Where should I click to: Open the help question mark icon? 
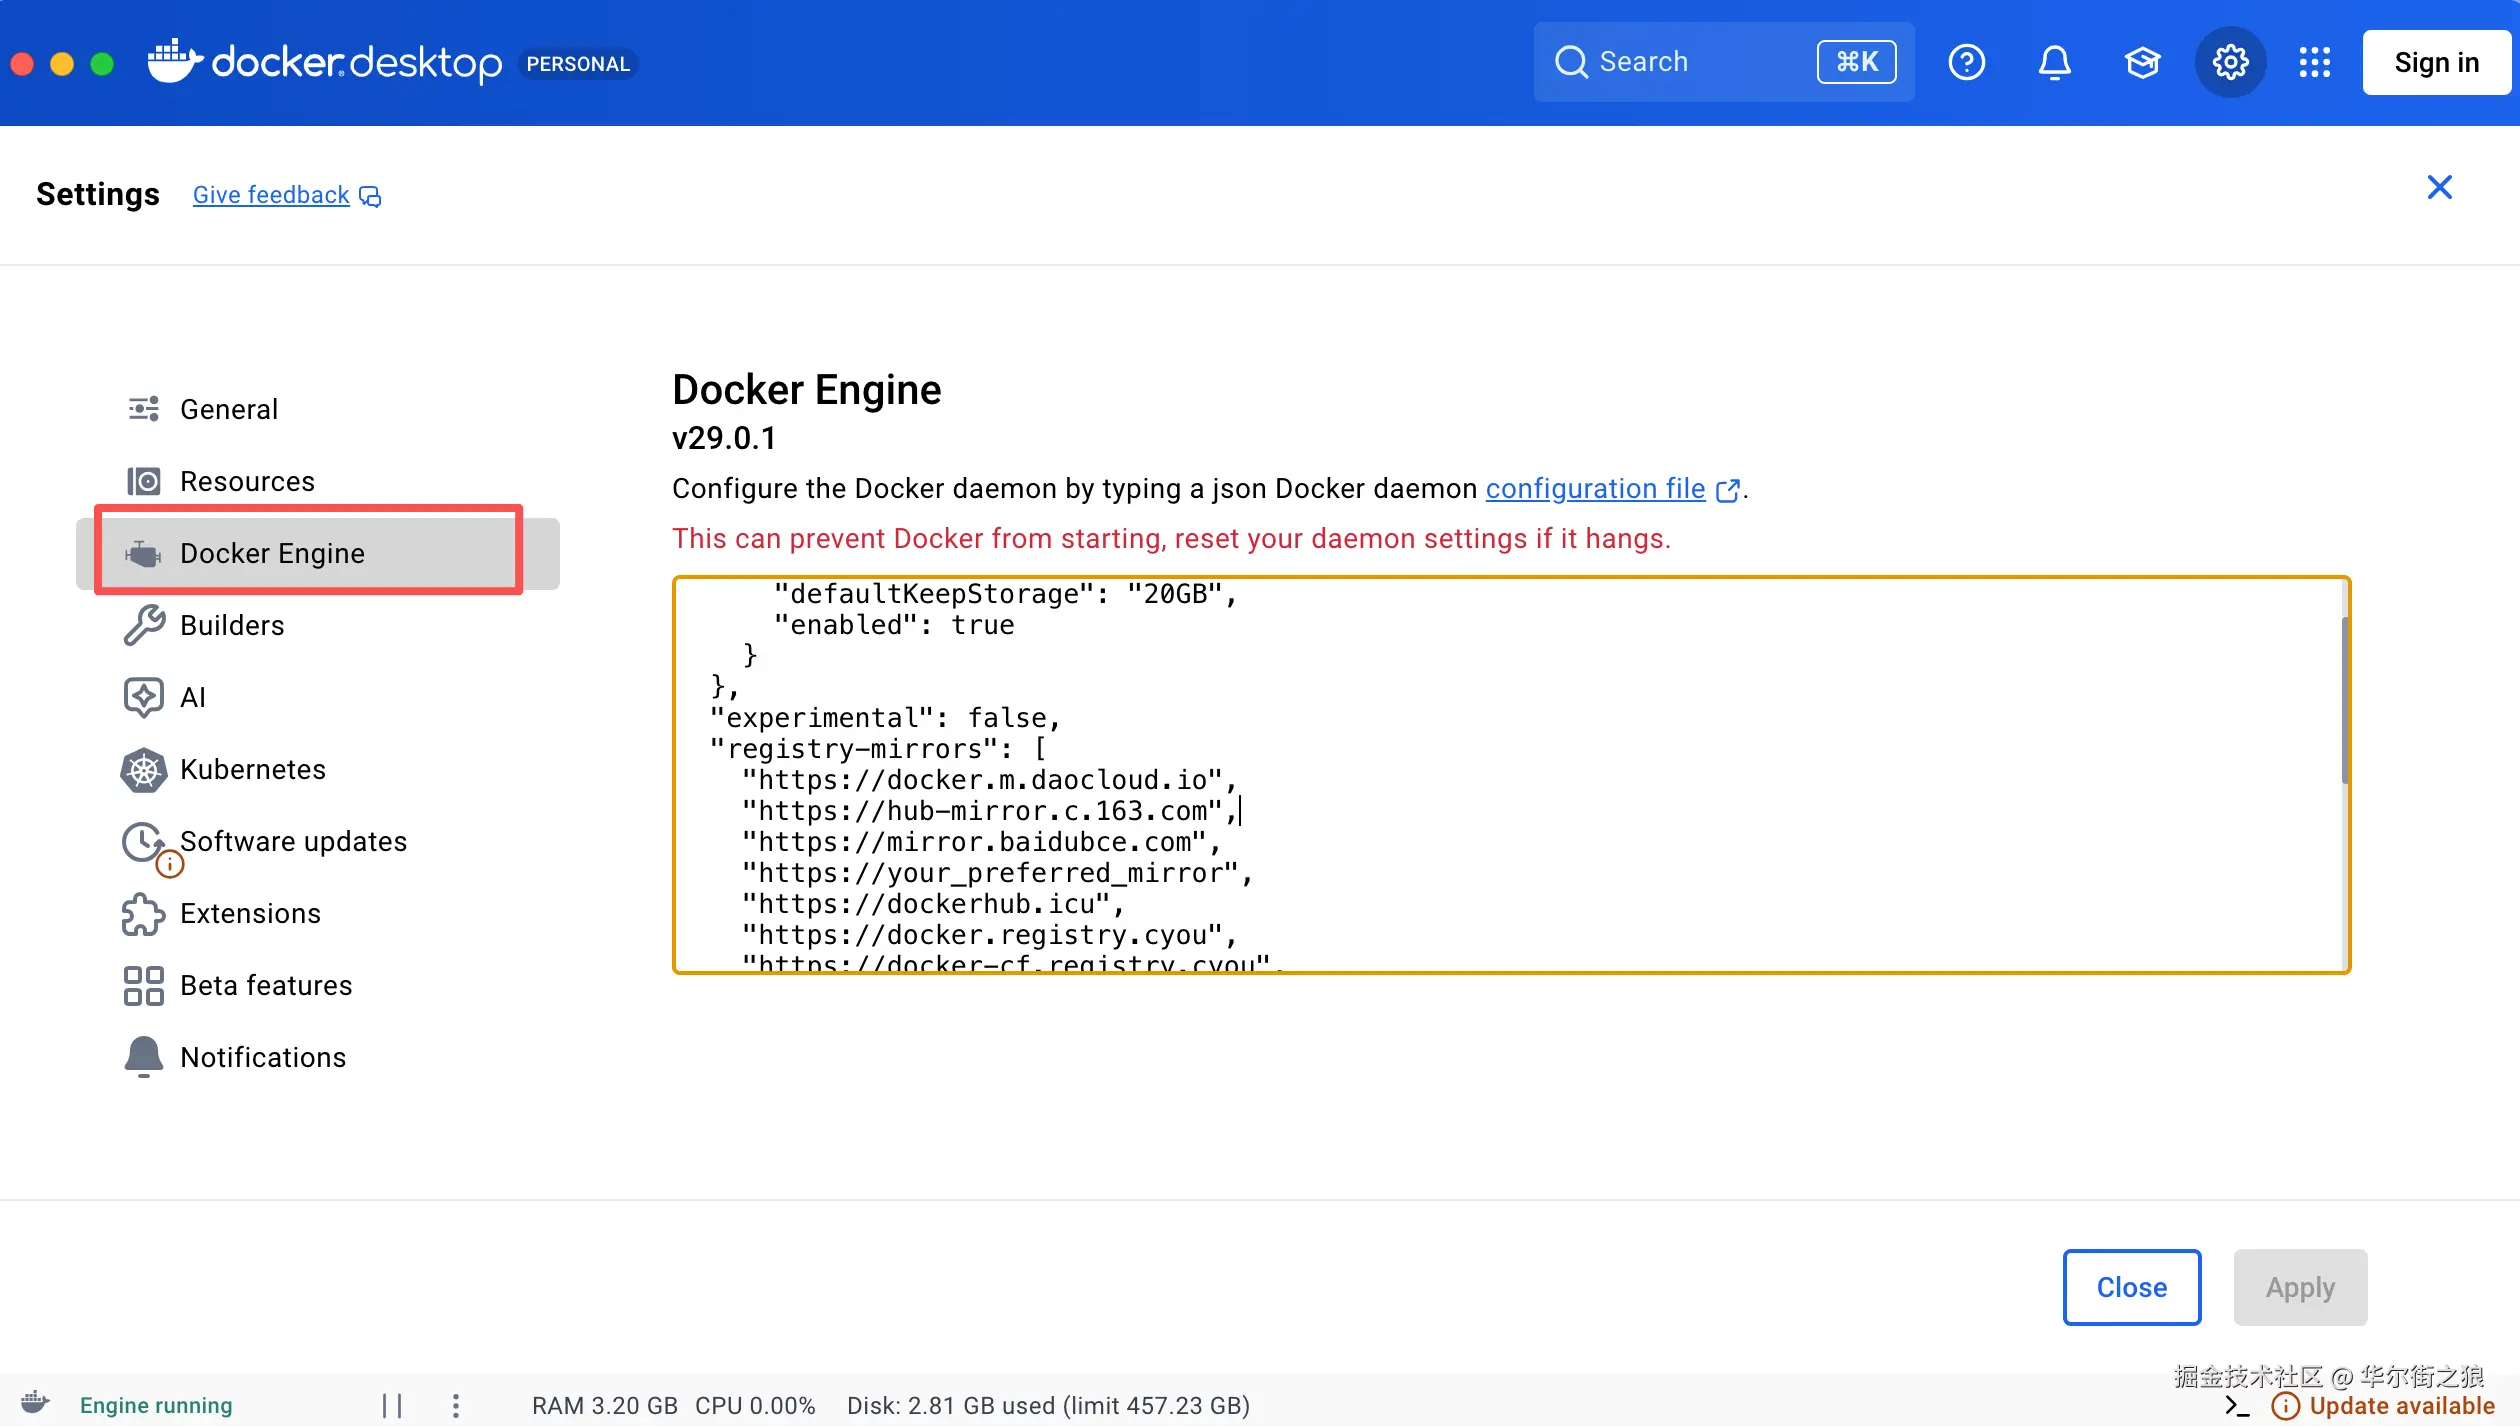(1966, 62)
